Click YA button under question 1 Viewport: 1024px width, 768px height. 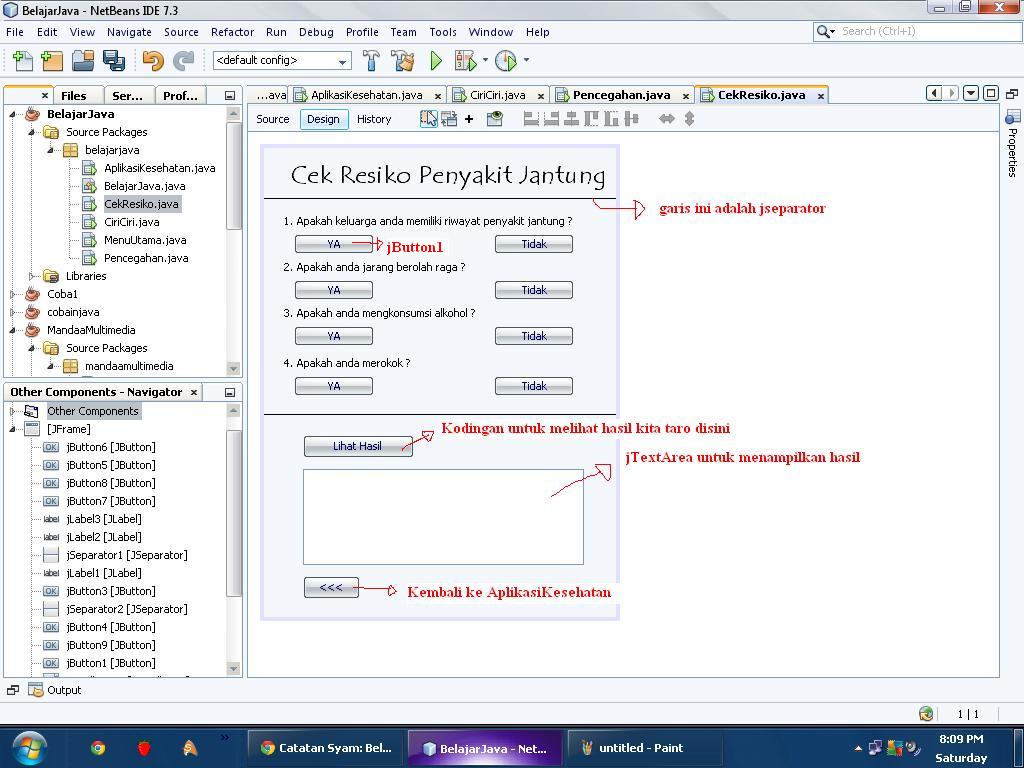(x=334, y=244)
